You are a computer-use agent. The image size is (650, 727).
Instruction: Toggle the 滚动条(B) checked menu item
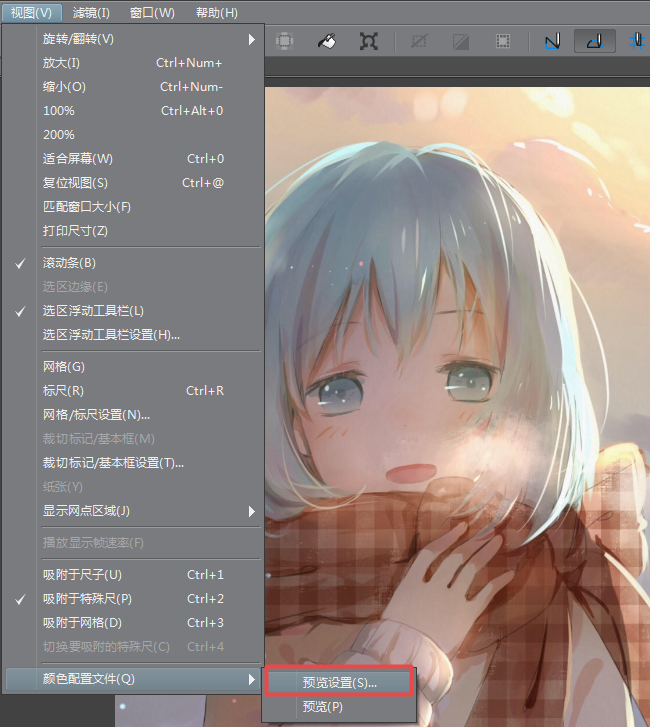click(133, 263)
